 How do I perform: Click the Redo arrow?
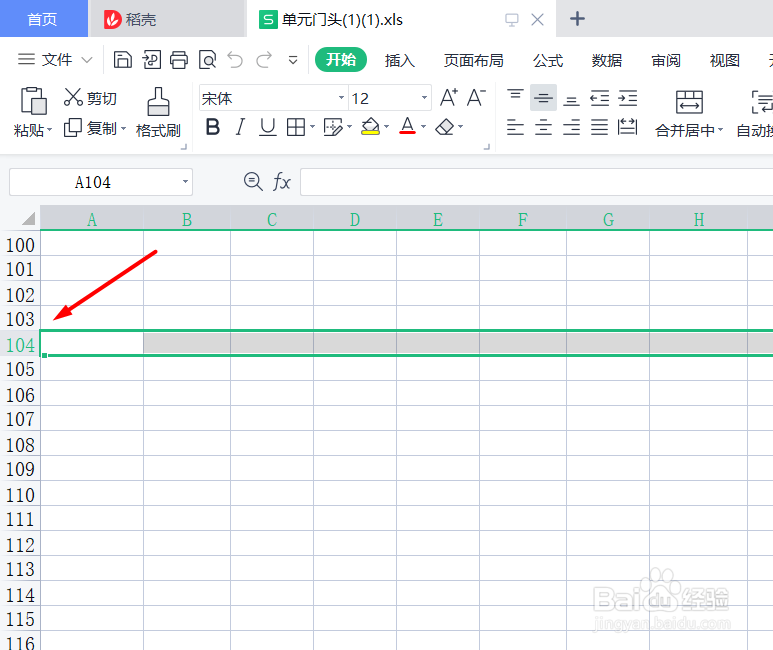tap(264, 60)
